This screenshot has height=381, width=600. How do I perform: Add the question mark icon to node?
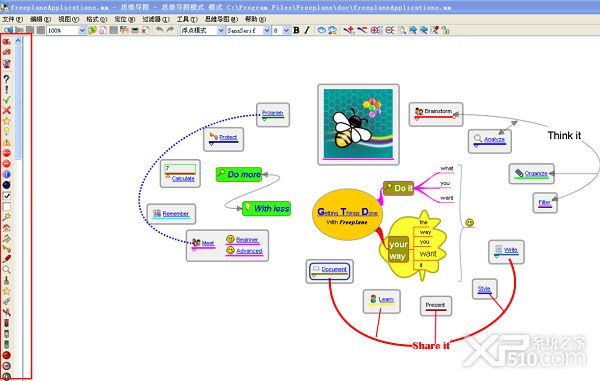point(7,79)
